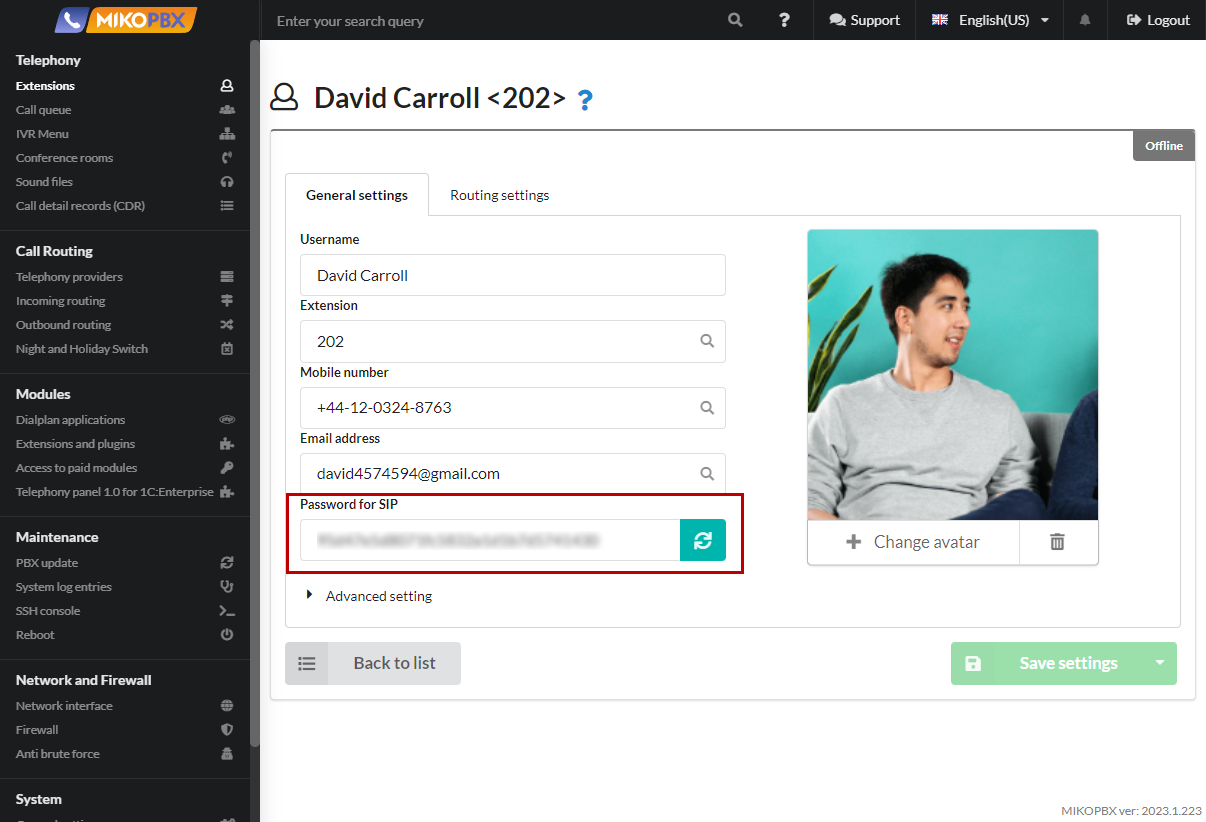Switch to the Routing settings tab

[x=499, y=195]
